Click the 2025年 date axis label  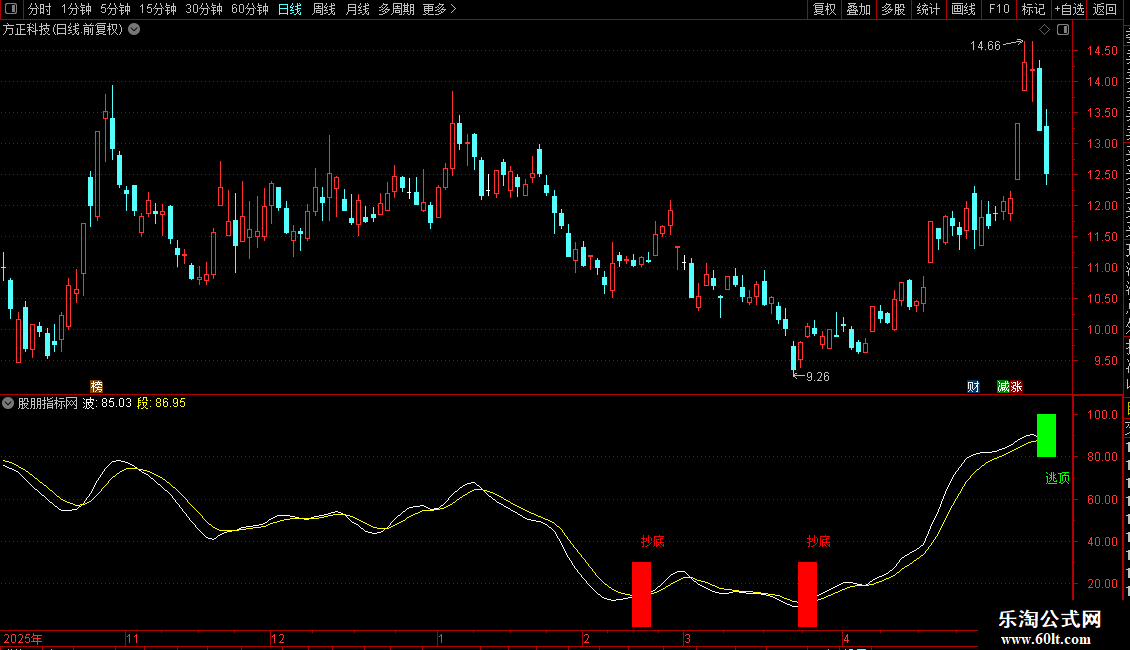23,639
